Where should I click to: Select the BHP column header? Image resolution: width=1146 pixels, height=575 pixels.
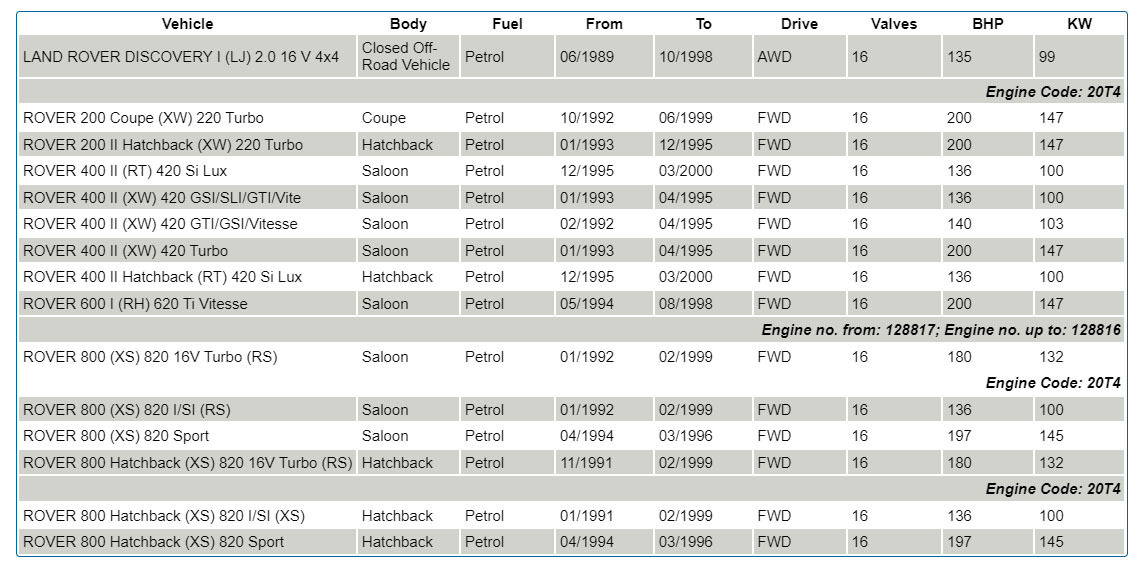click(x=988, y=24)
